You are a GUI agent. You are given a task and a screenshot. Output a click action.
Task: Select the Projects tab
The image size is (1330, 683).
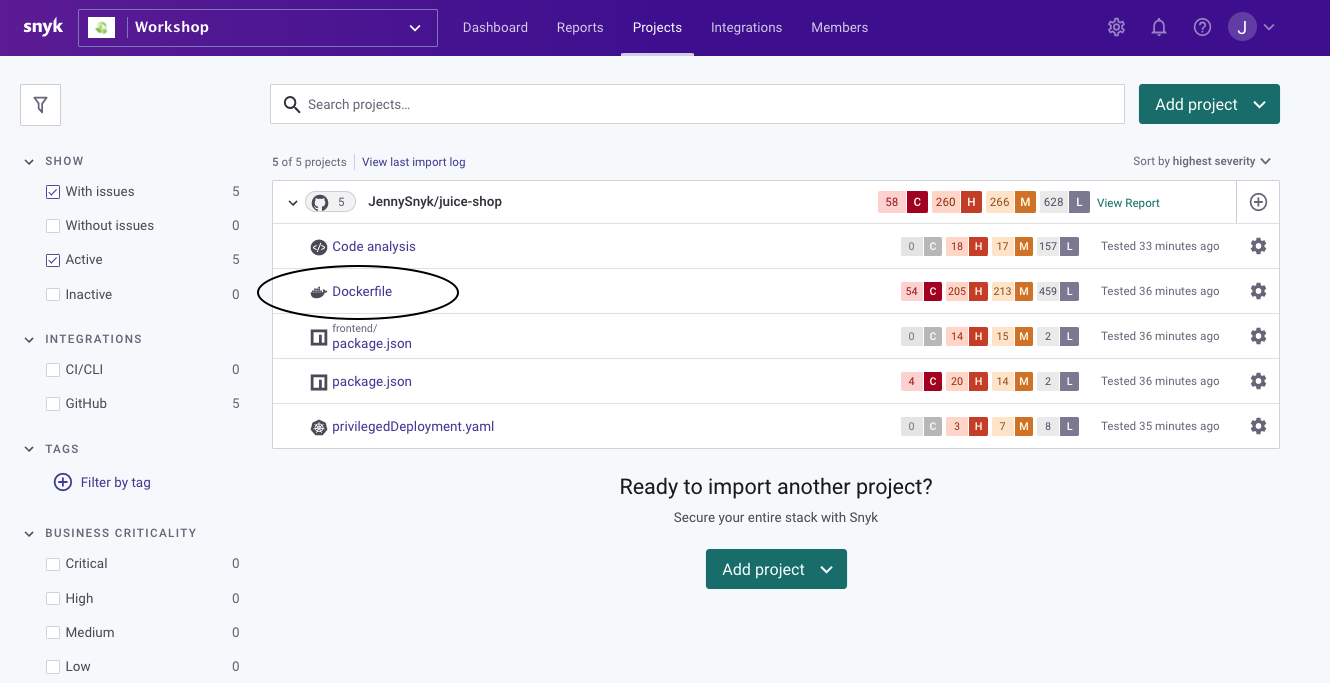657,27
